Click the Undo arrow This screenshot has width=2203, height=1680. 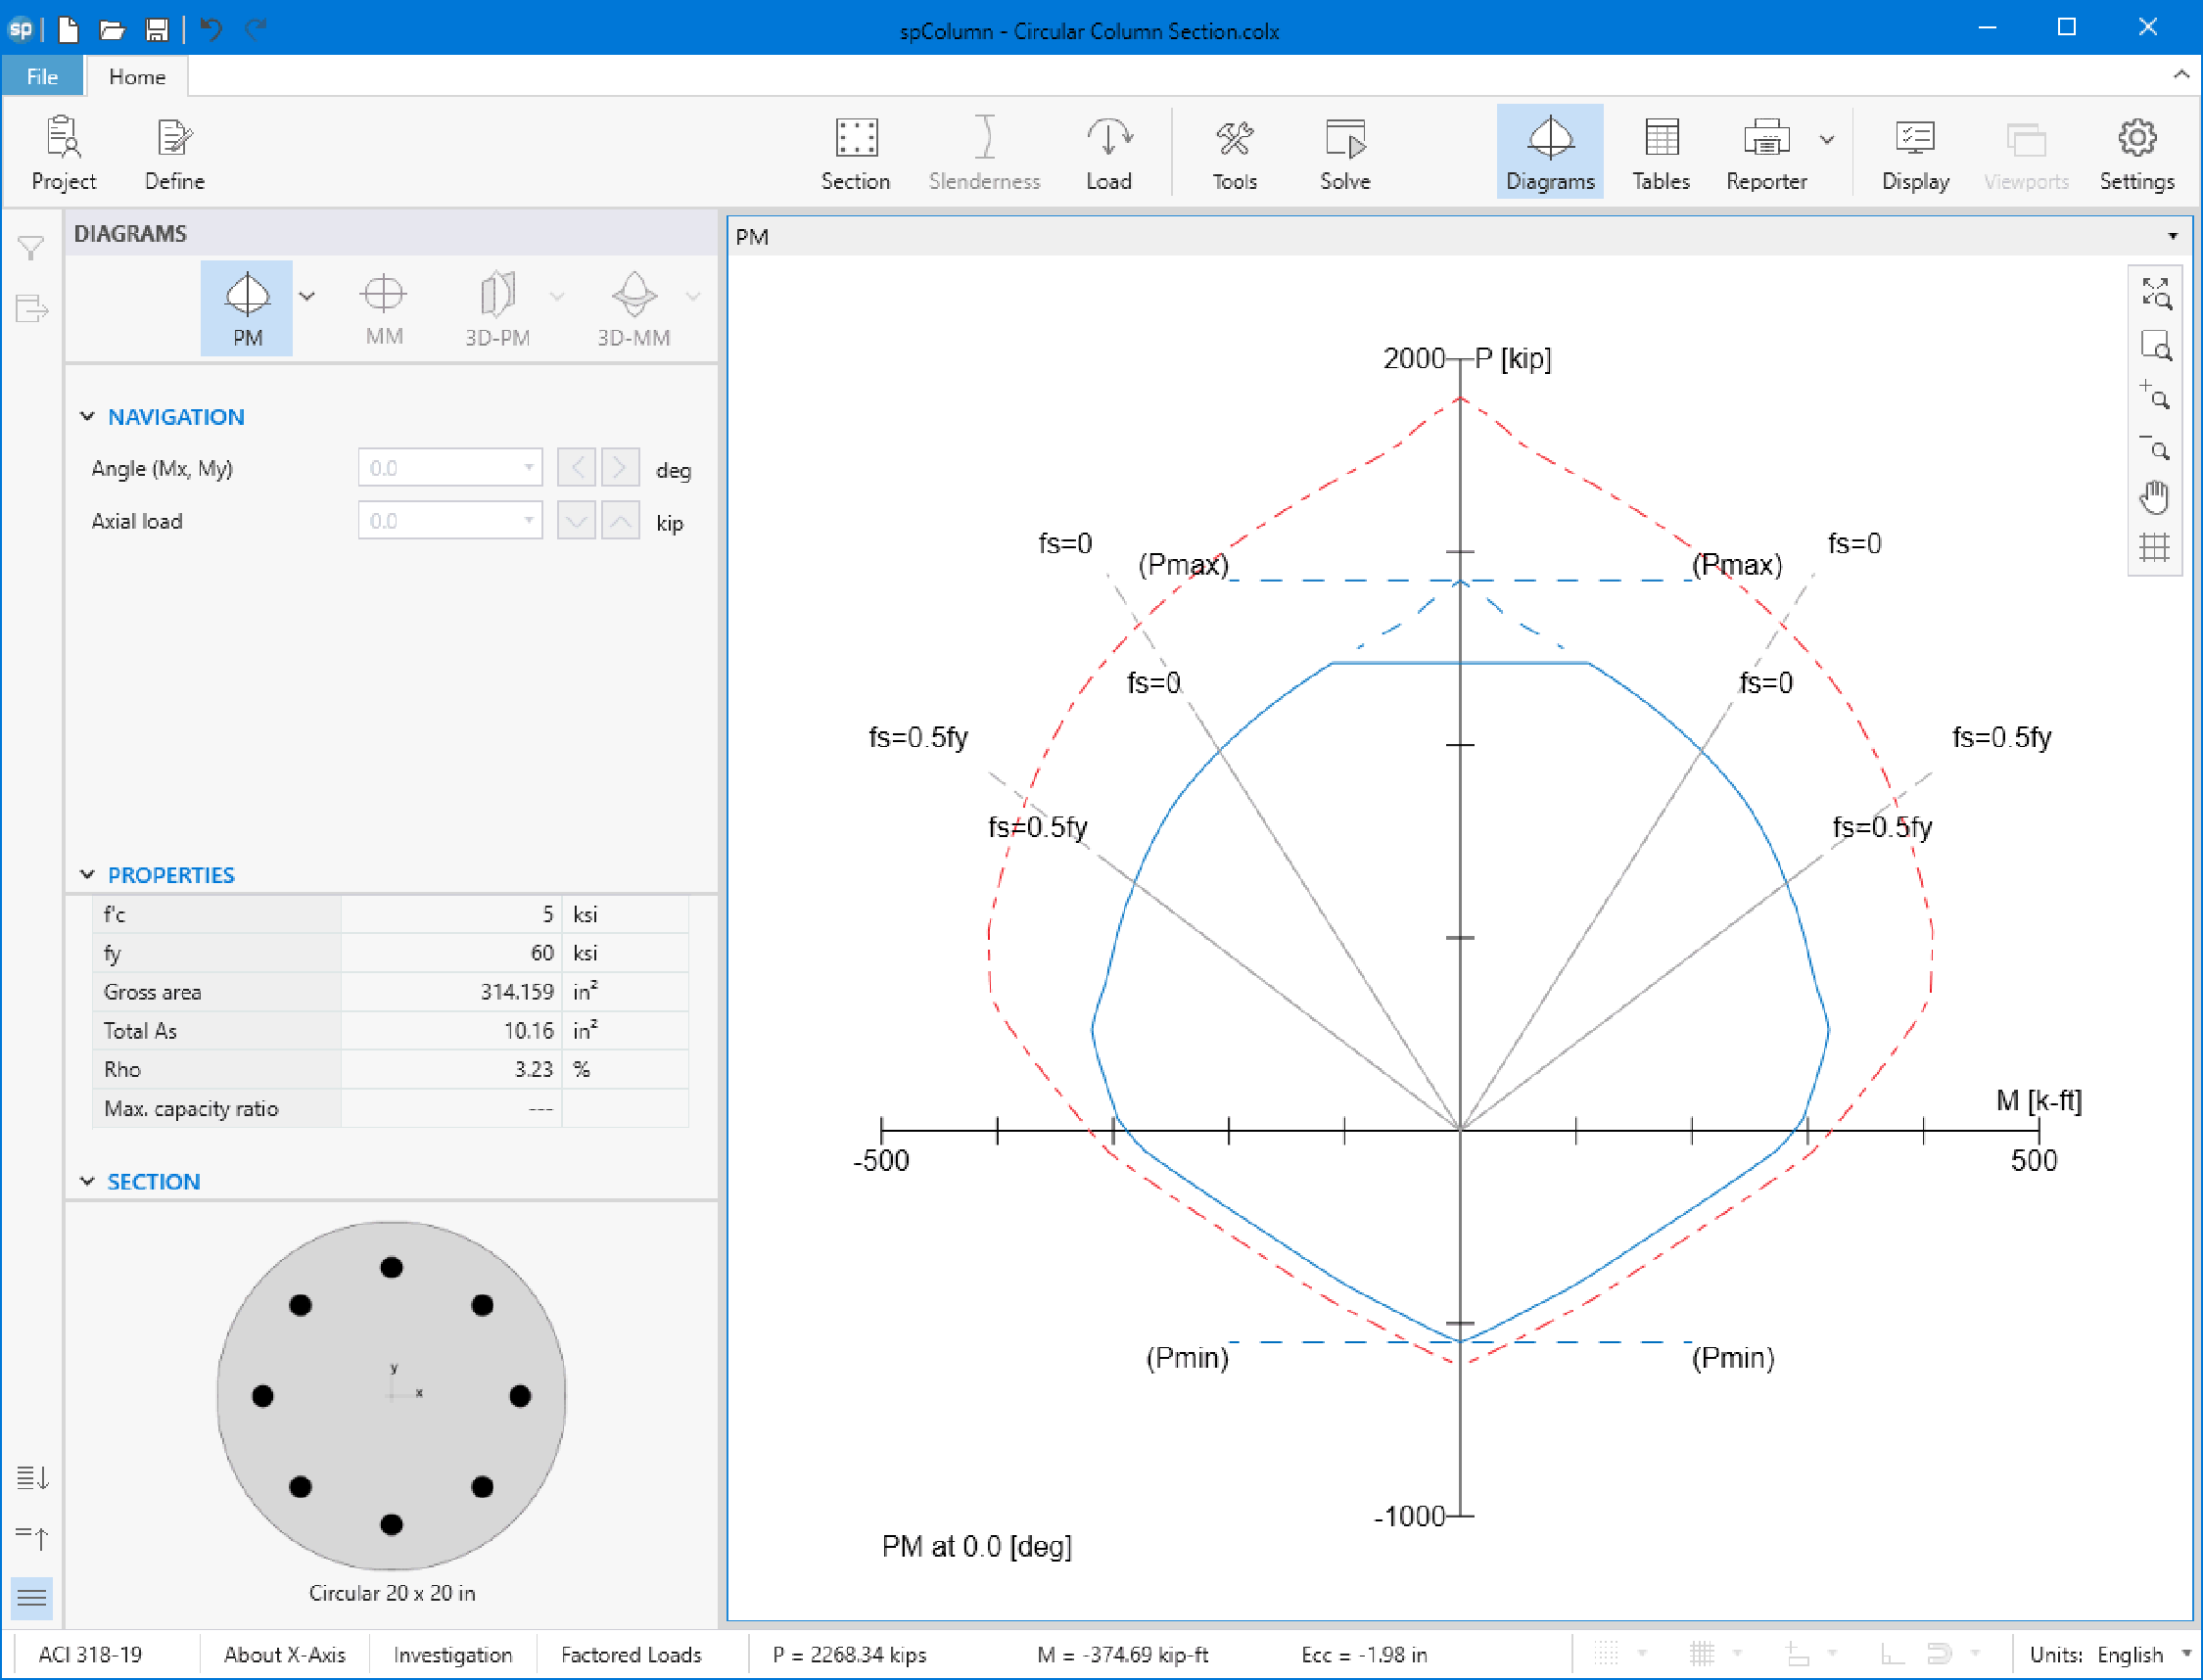[x=210, y=29]
